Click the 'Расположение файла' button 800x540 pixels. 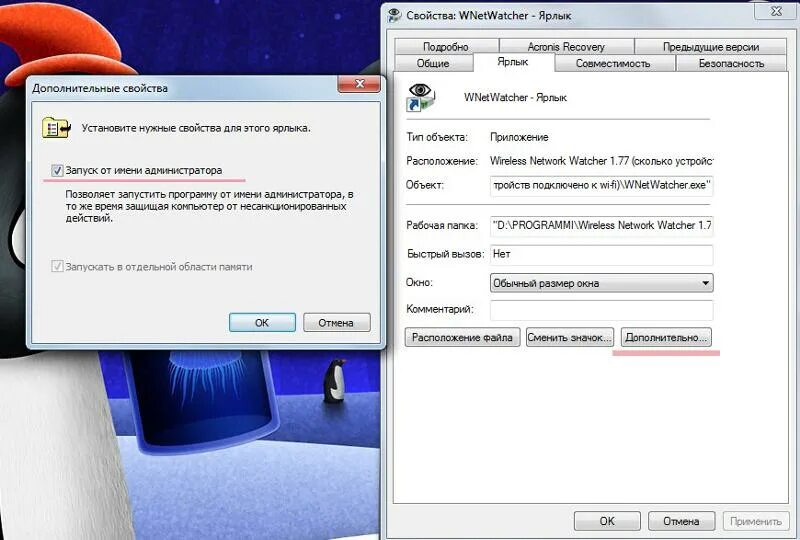click(462, 337)
